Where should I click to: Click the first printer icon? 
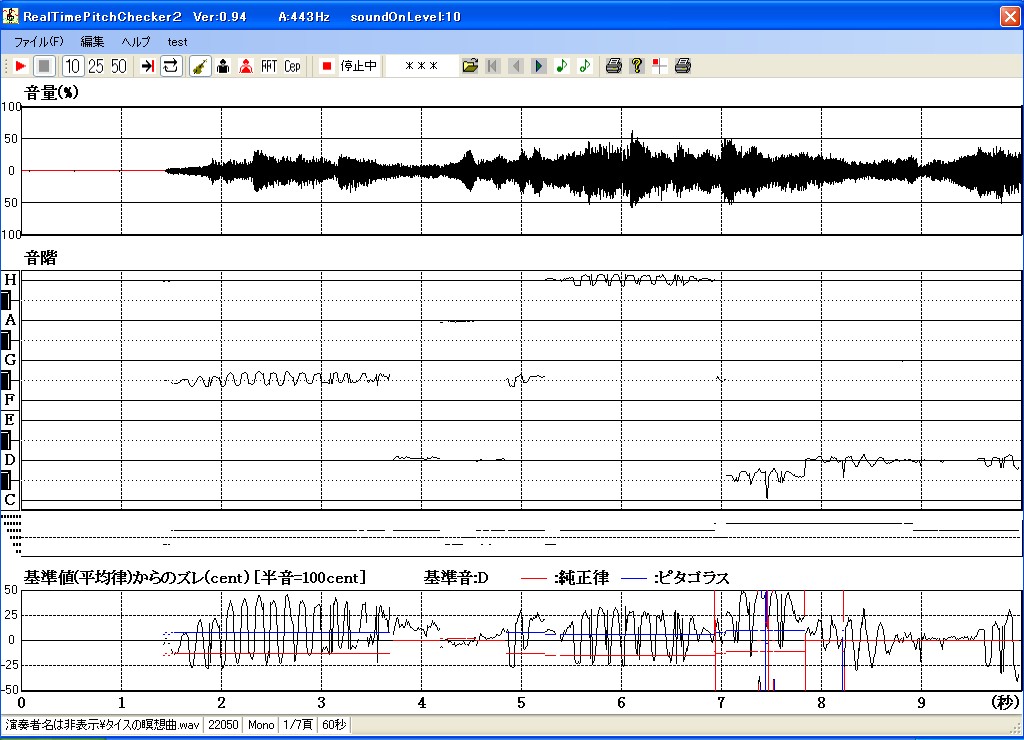[x=613, y=66]
